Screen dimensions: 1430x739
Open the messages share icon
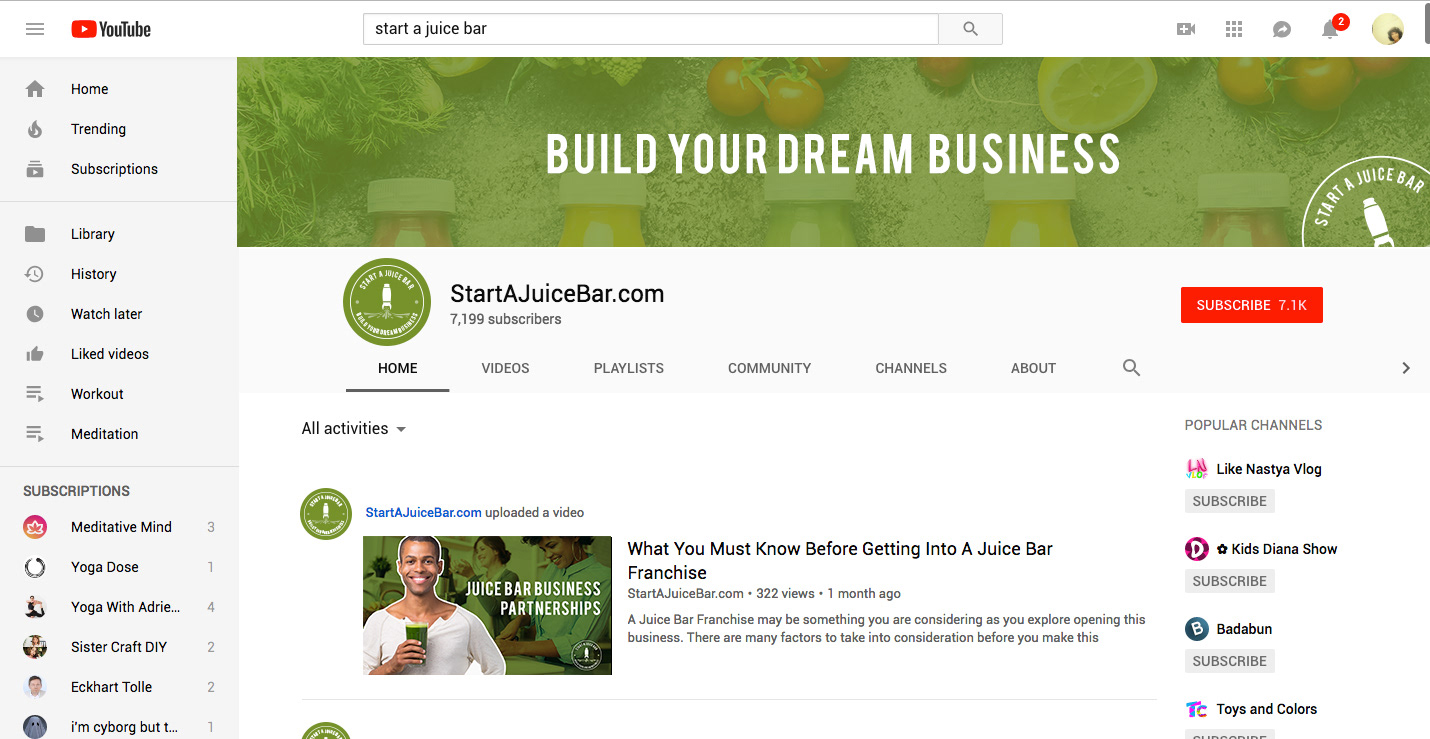[1282, 29]
